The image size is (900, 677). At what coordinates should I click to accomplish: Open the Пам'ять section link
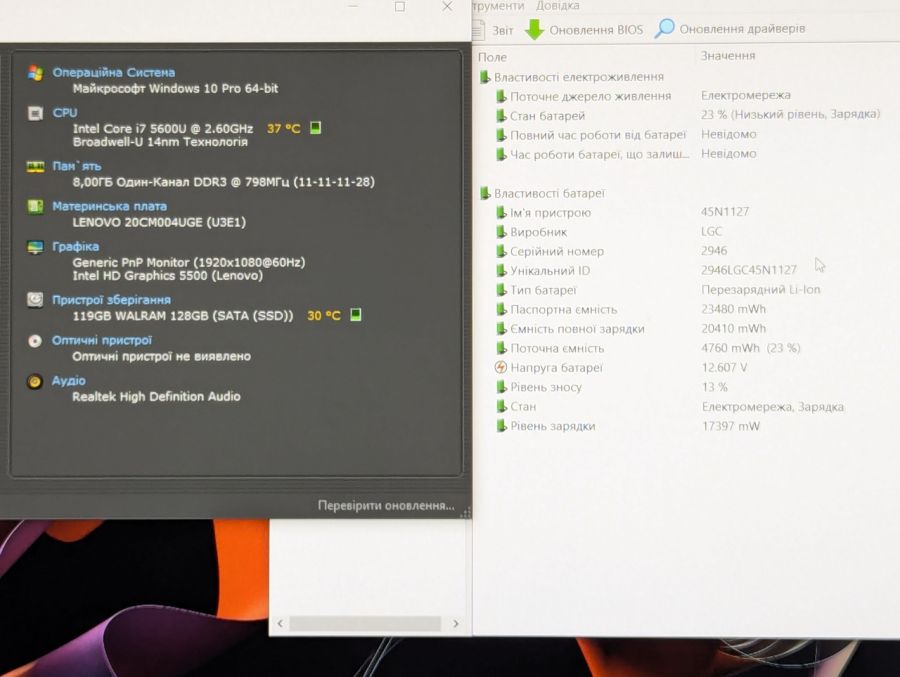coord(77,166)
